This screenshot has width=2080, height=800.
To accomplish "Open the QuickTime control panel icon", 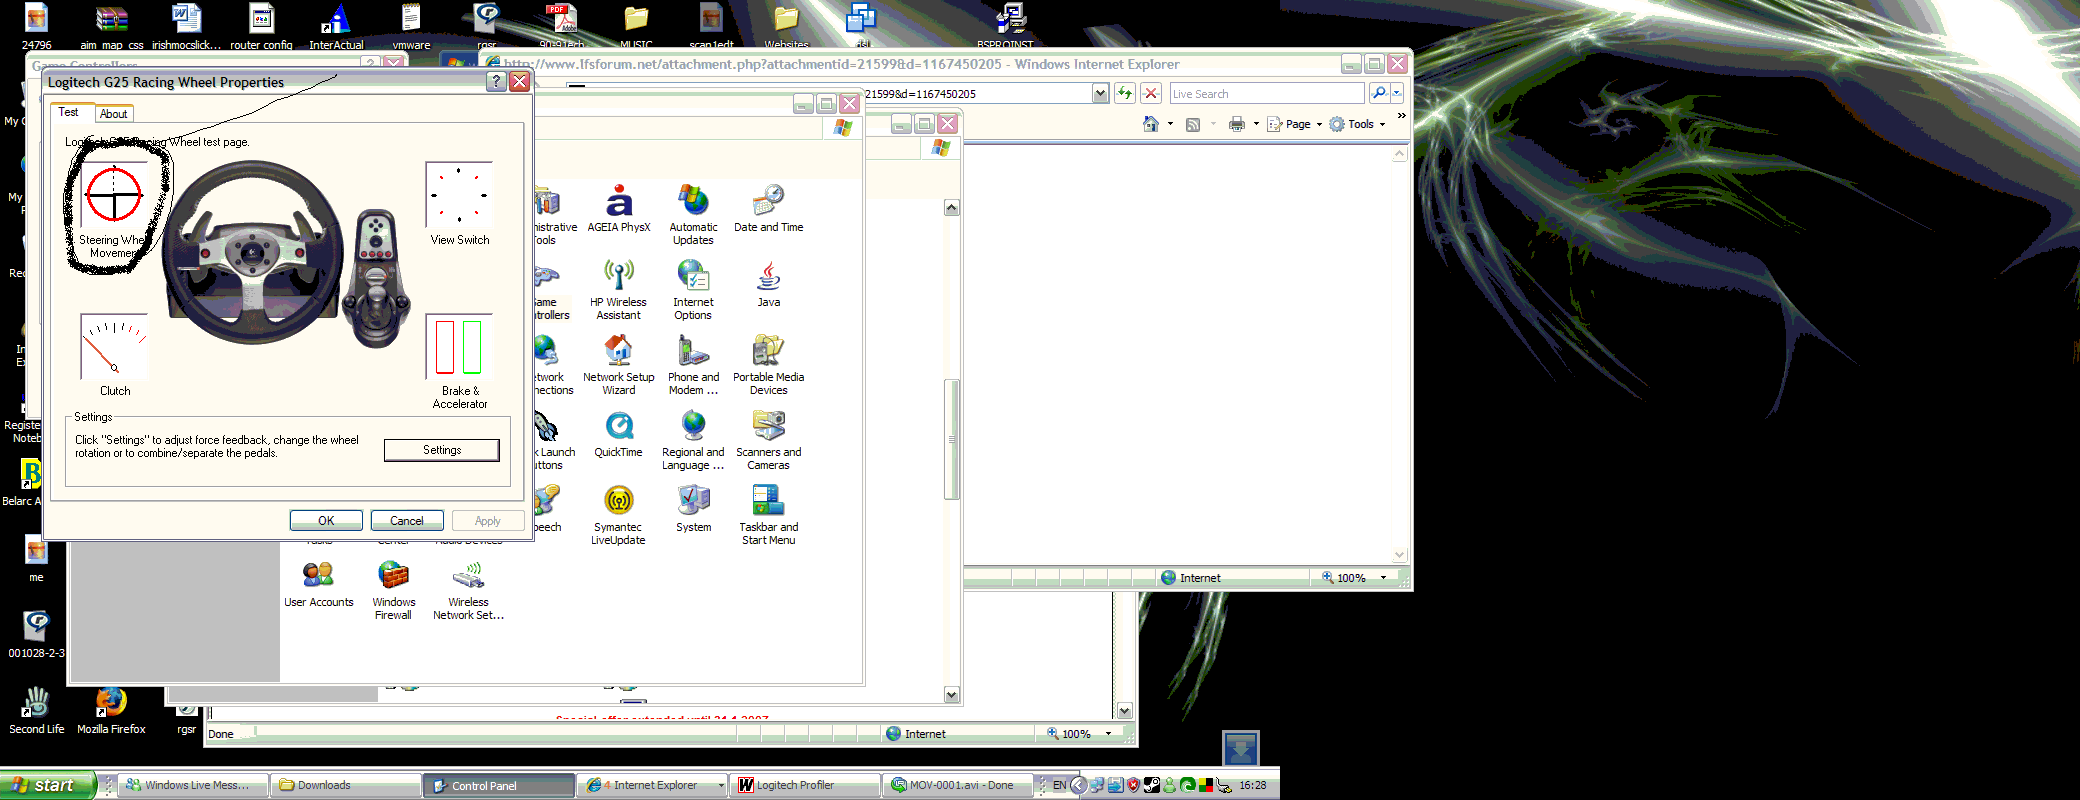I will 618,433.
